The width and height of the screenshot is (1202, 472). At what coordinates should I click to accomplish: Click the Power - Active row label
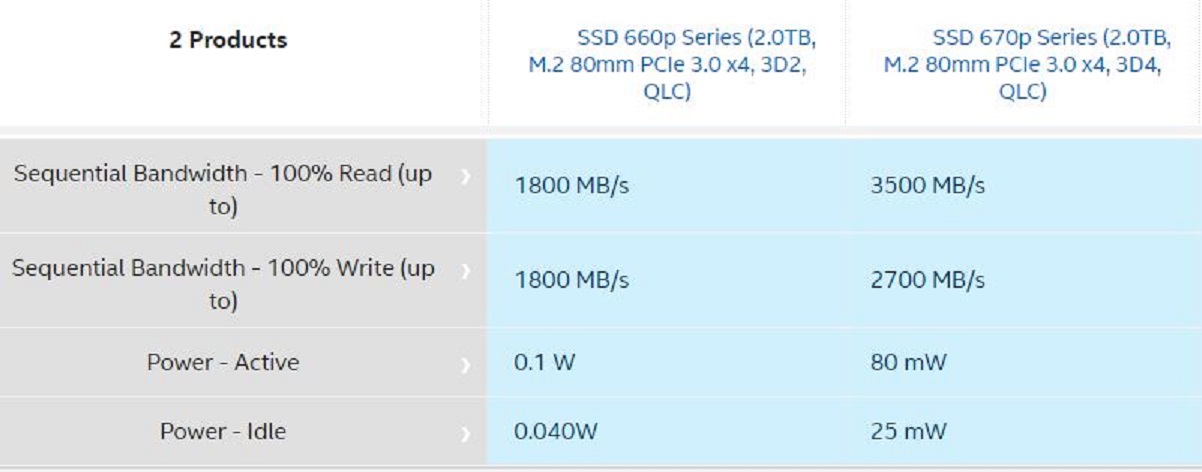pyautogui.click(x=222, y=362)
